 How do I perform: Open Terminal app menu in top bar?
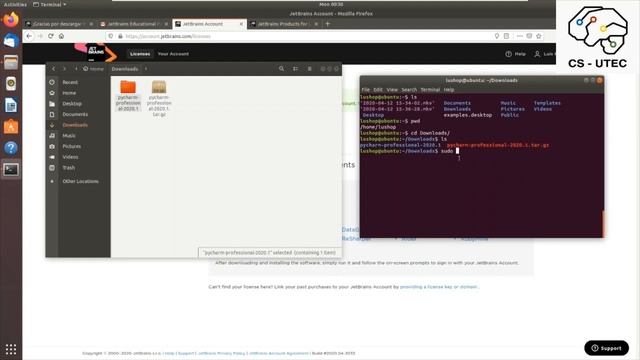[49, 4]
